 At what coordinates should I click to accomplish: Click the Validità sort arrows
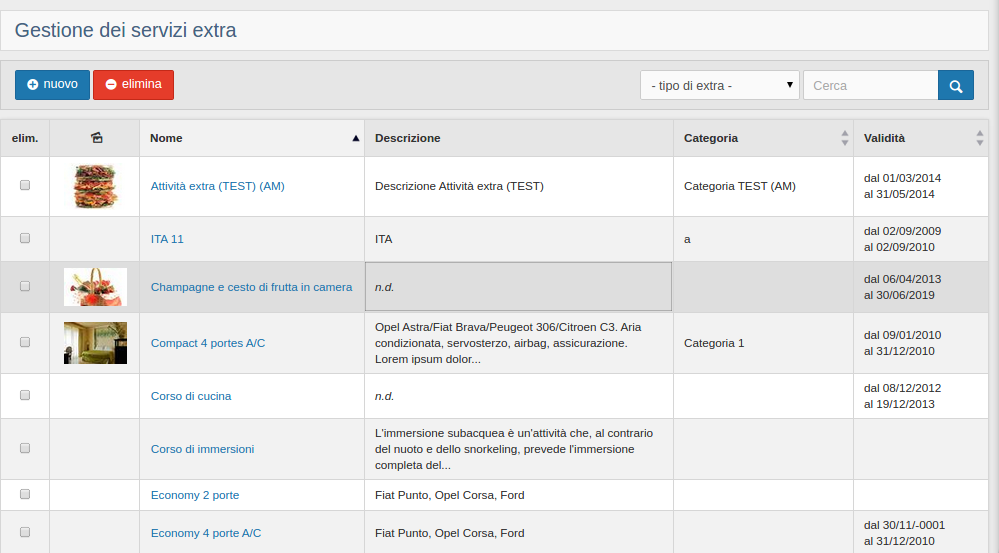click(x=979, y=138)
